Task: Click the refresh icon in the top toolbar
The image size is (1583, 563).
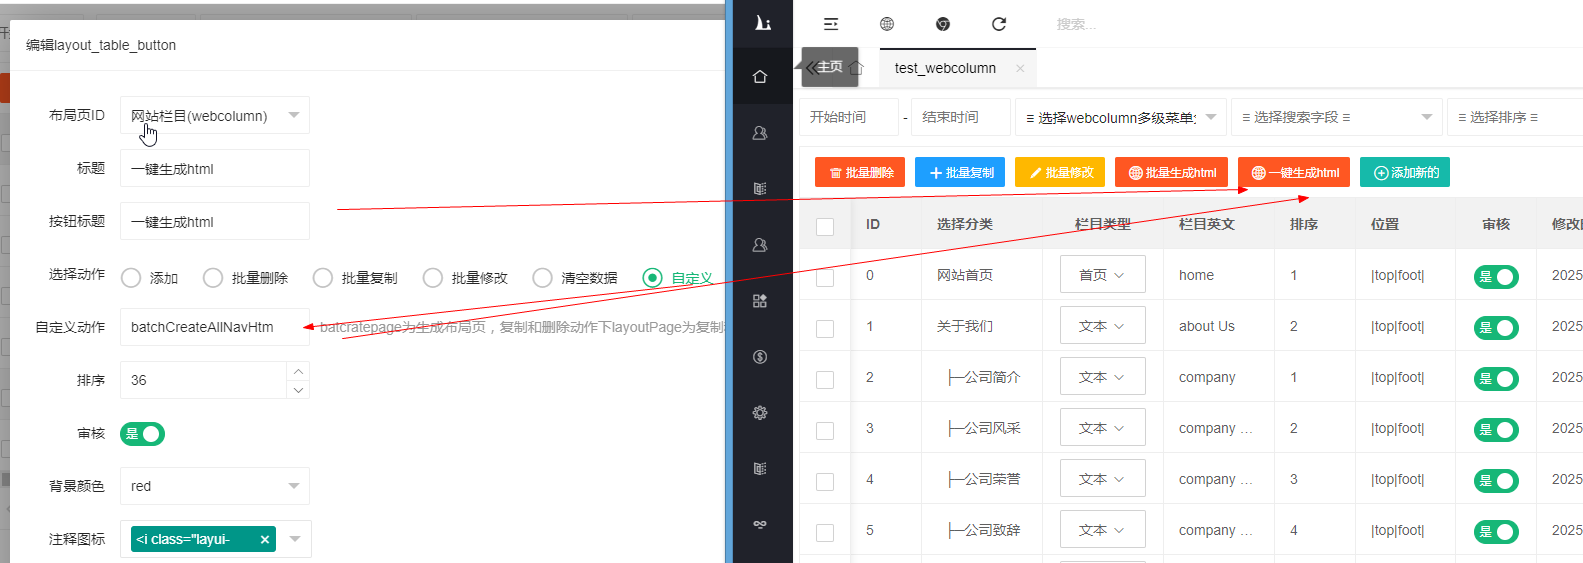Action: (999, 24)
